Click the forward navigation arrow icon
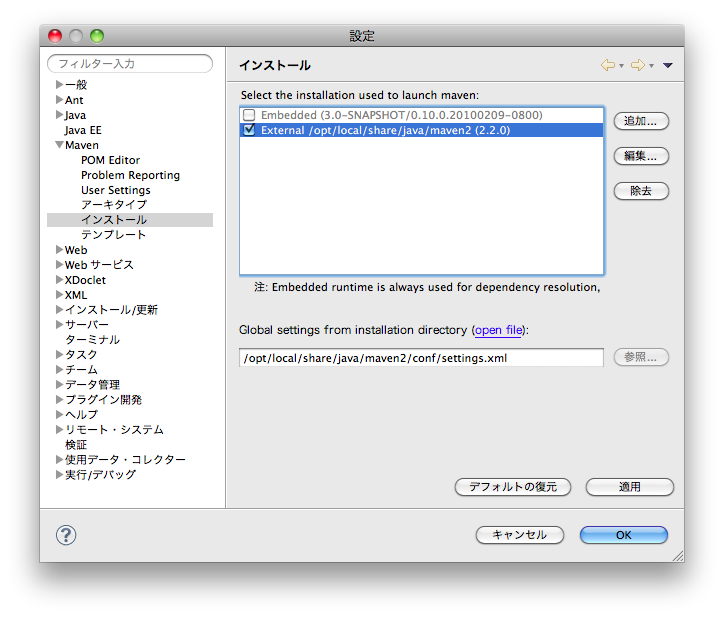The height and width of the screenshot is (617, 724). coord(637,66)
